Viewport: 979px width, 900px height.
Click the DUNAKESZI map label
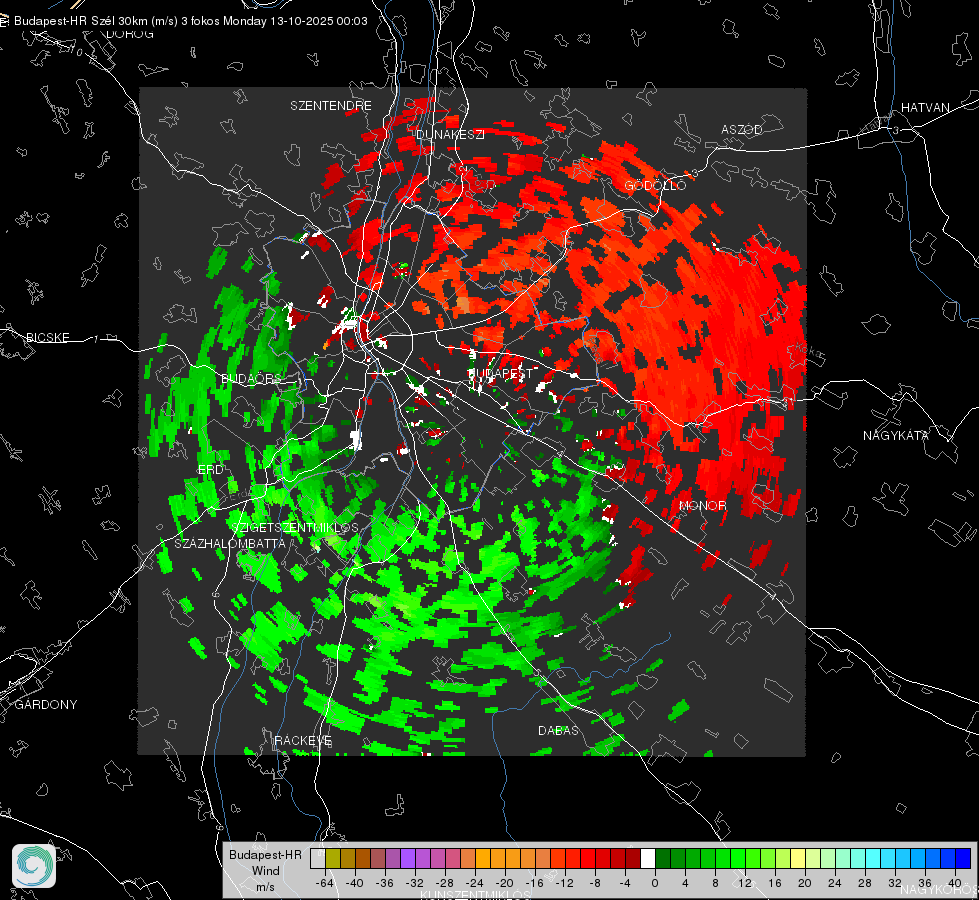point(450,134)
